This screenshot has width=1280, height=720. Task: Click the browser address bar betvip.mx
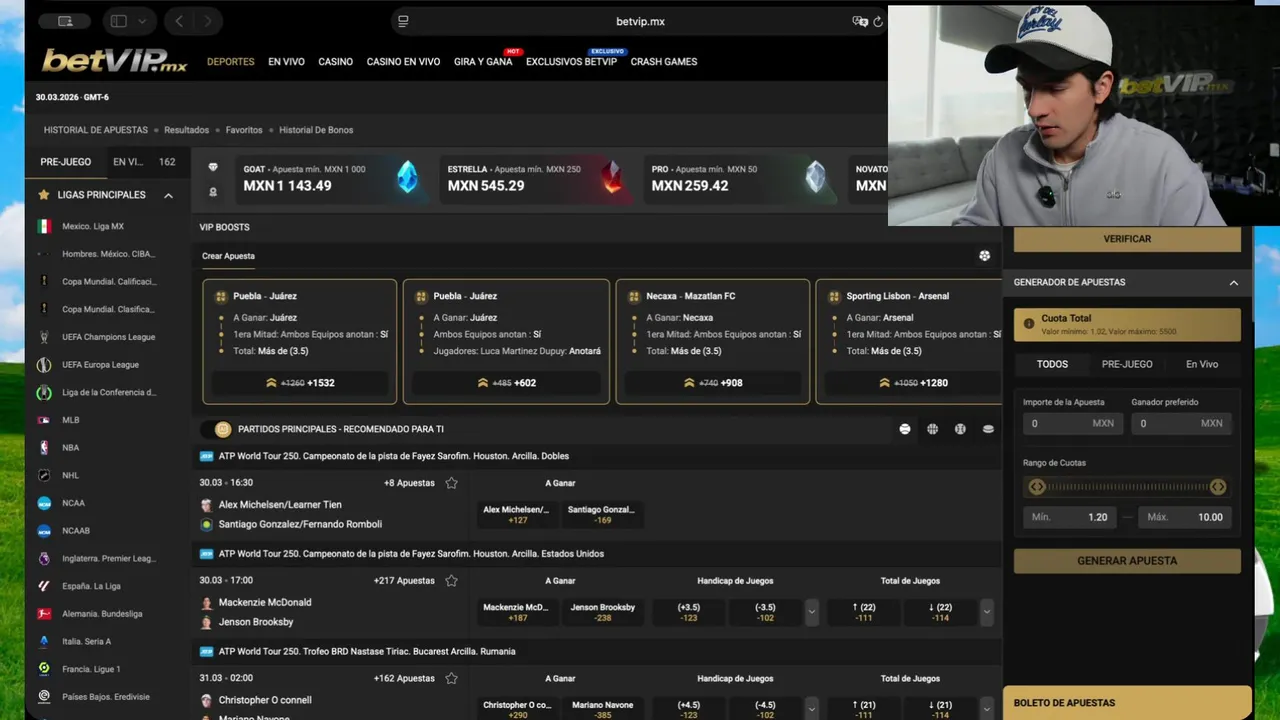pyautogui.click(x=640, y=21)
